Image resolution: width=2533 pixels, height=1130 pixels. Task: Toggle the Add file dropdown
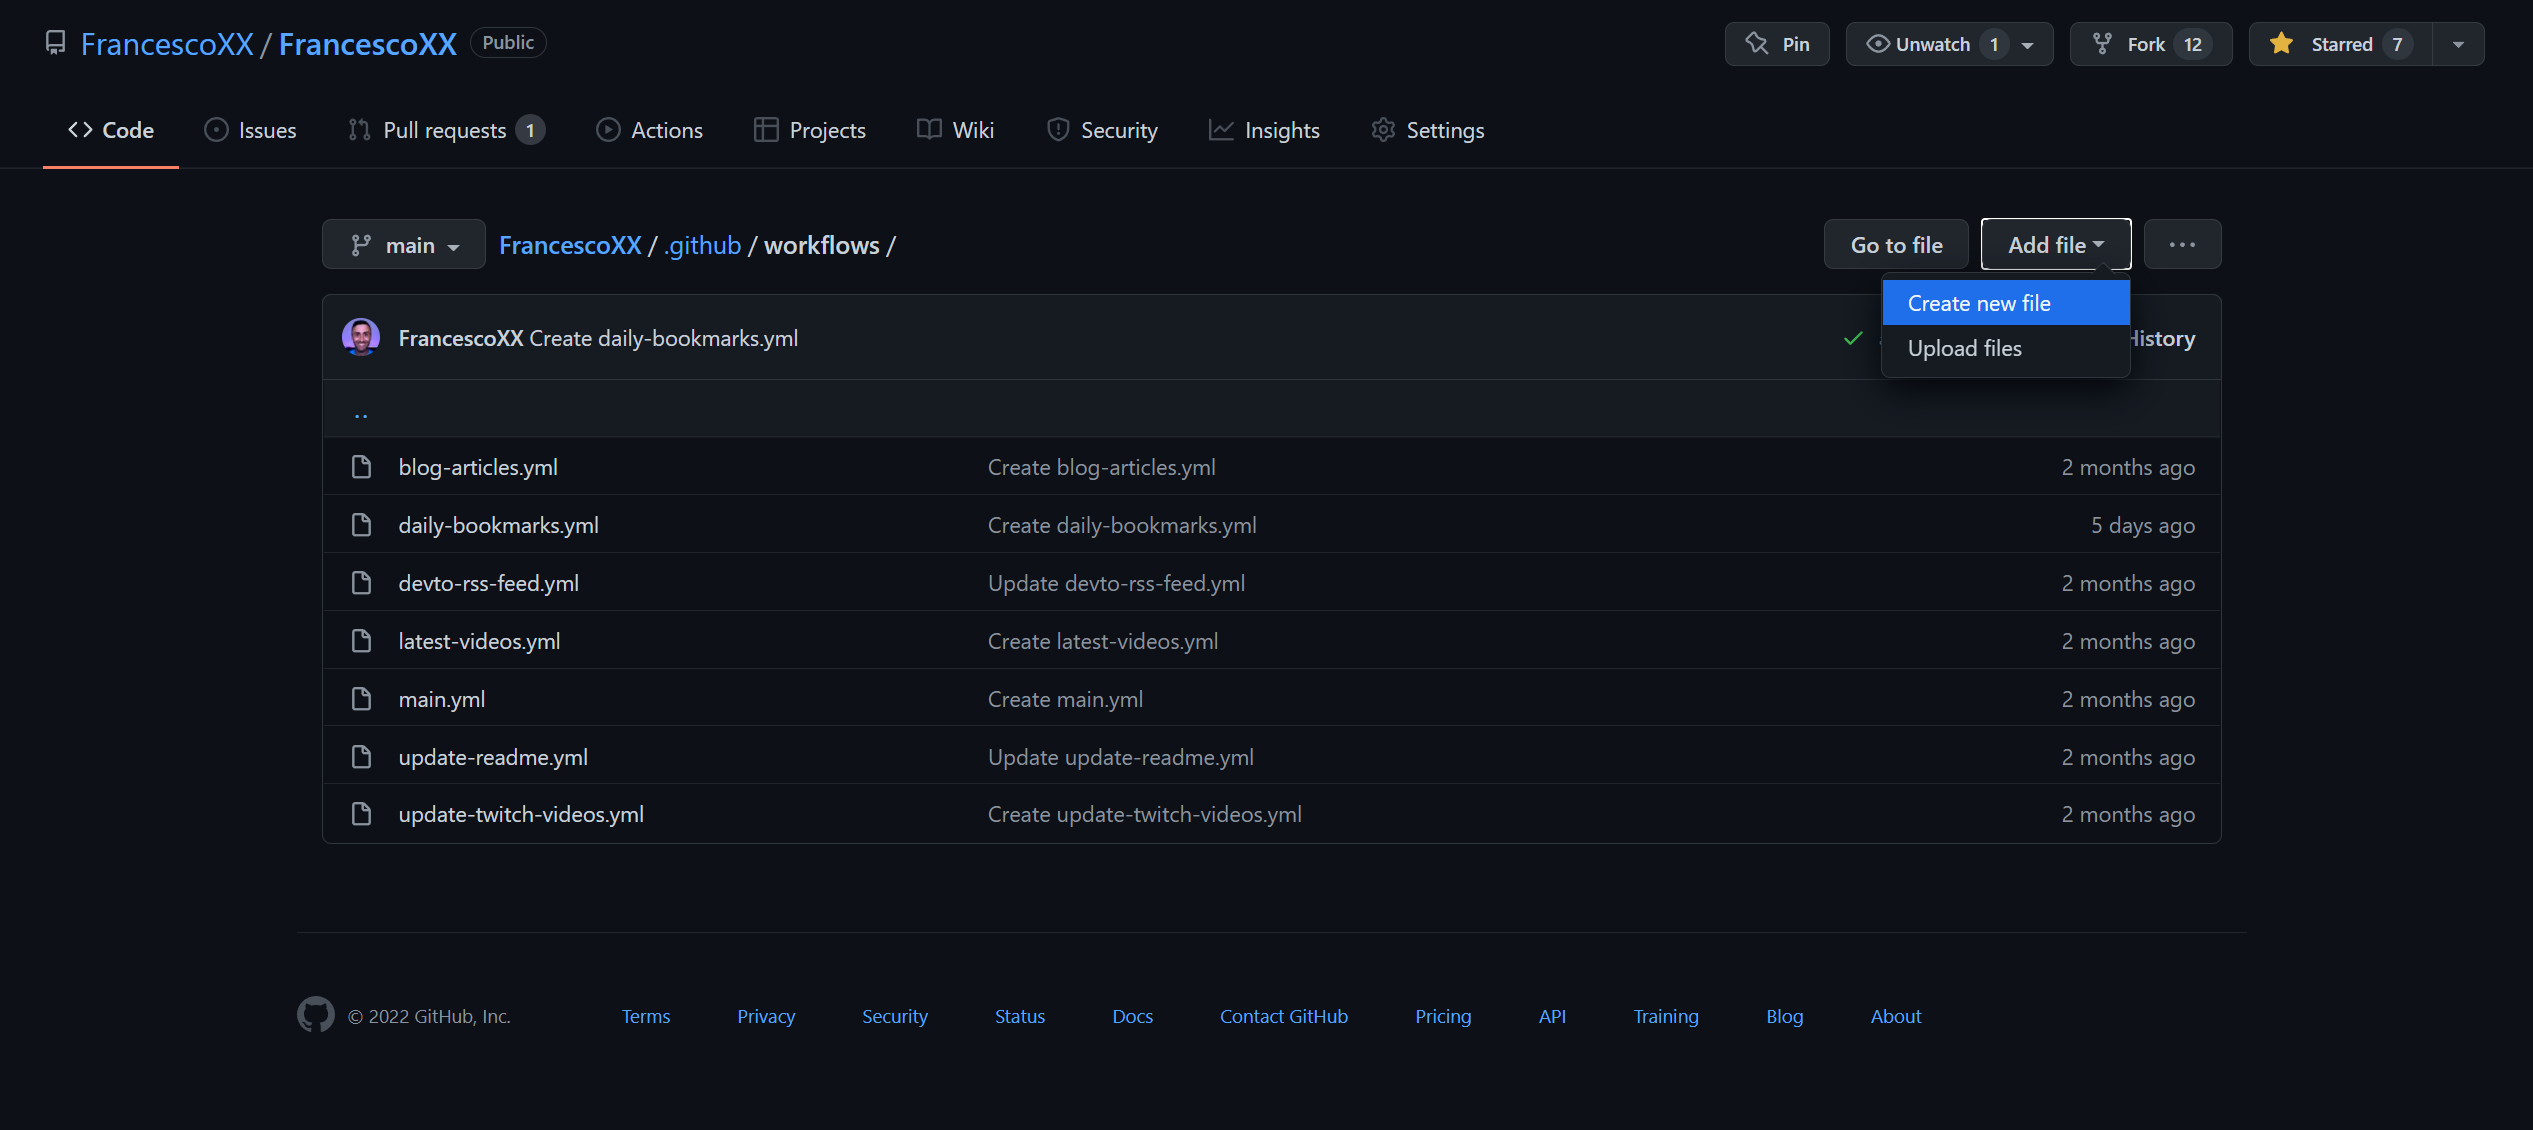click(x=2056, y=244)
